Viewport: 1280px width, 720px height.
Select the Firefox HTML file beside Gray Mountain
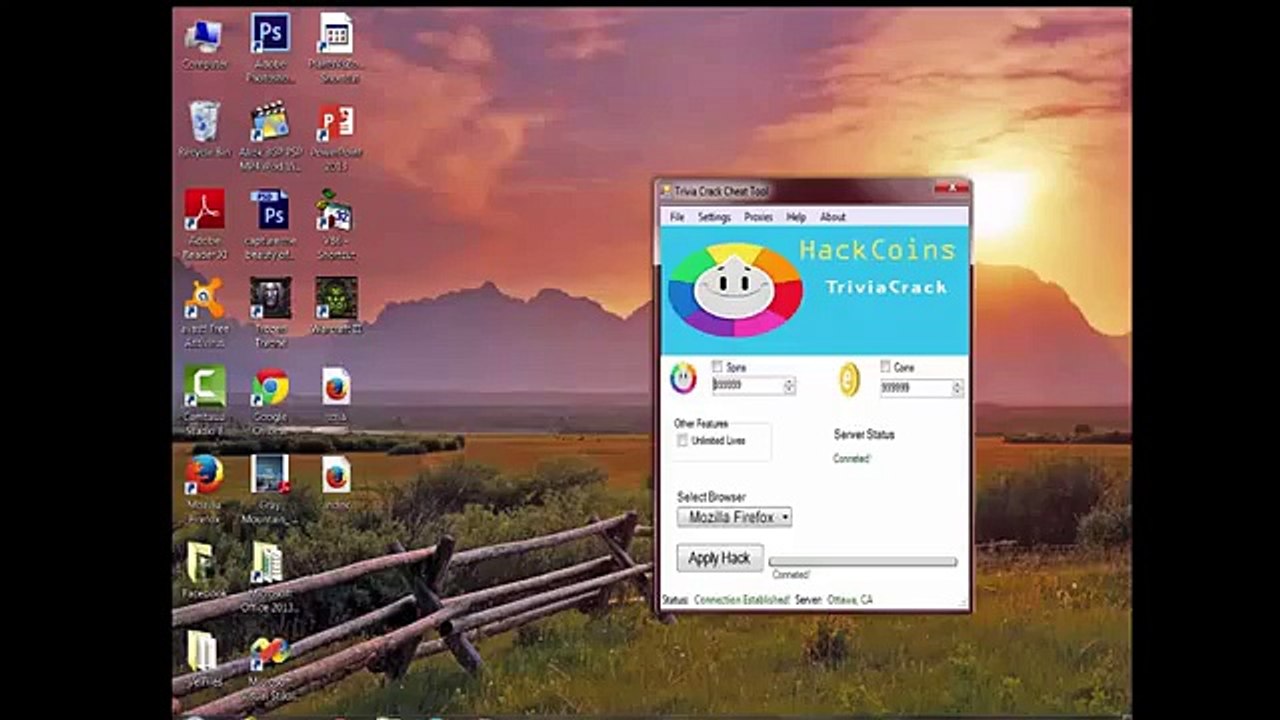tap(335, 474)
